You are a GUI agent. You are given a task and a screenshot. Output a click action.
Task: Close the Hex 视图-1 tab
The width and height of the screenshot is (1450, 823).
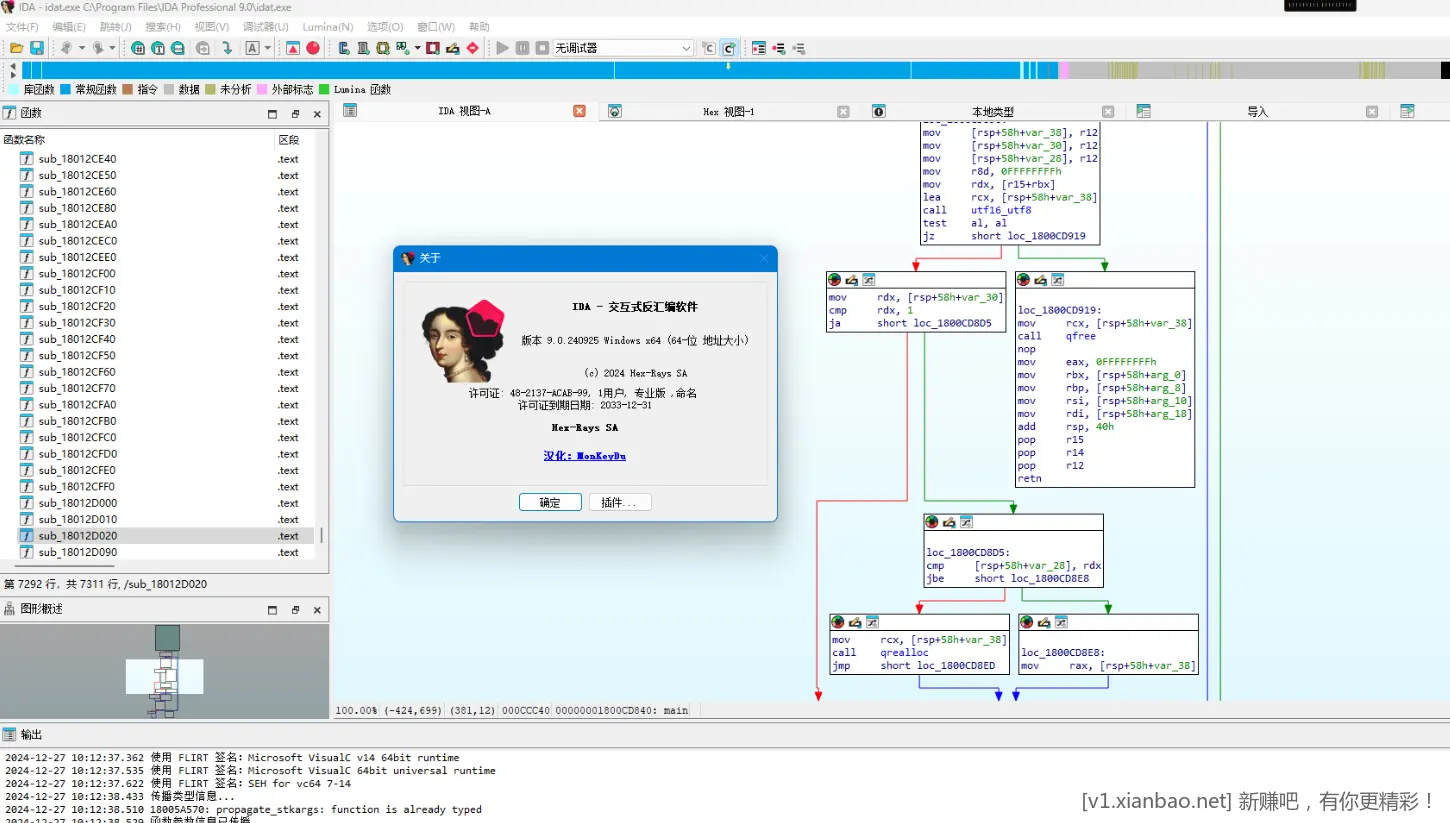843,111
